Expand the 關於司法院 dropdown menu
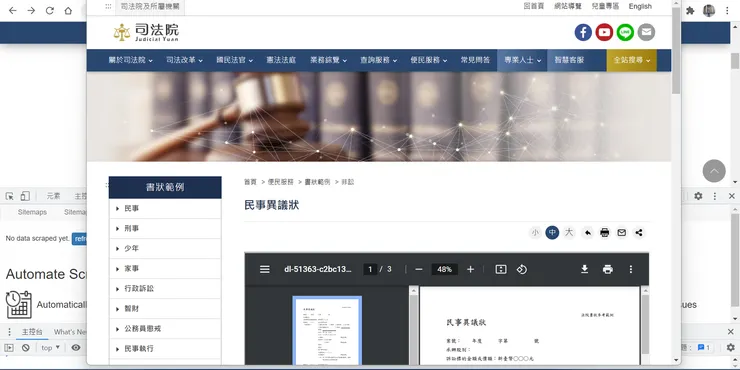The image size is (740, 370). click(131, 60)
